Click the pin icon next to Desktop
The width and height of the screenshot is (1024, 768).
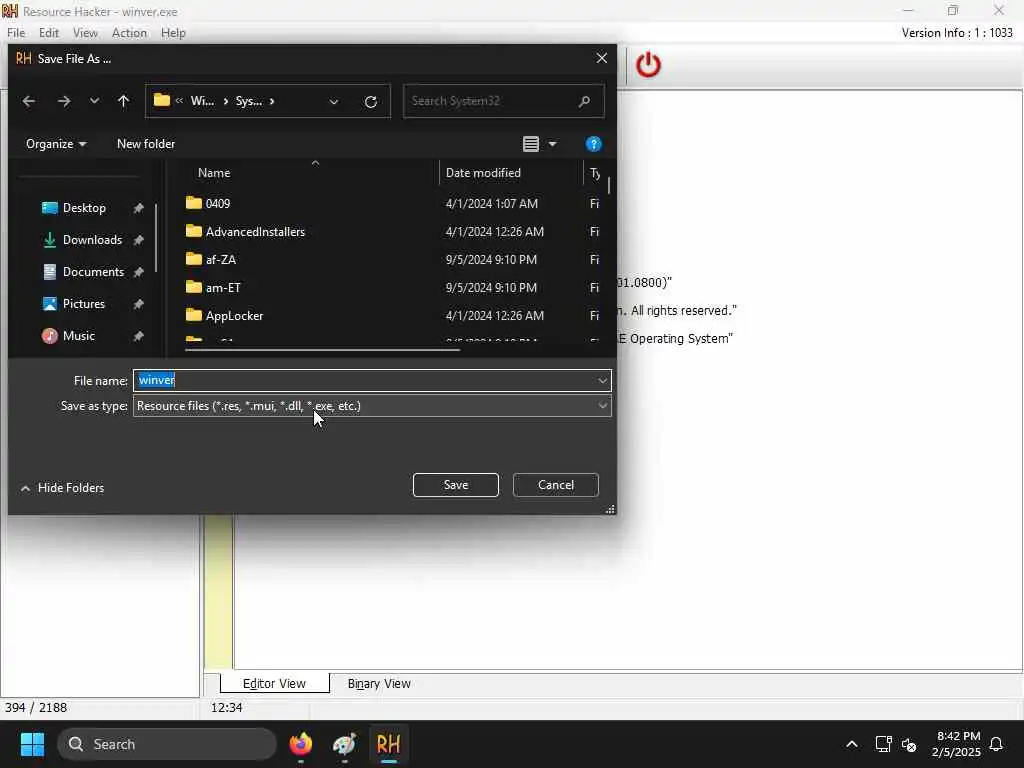[x=138, y=208]
